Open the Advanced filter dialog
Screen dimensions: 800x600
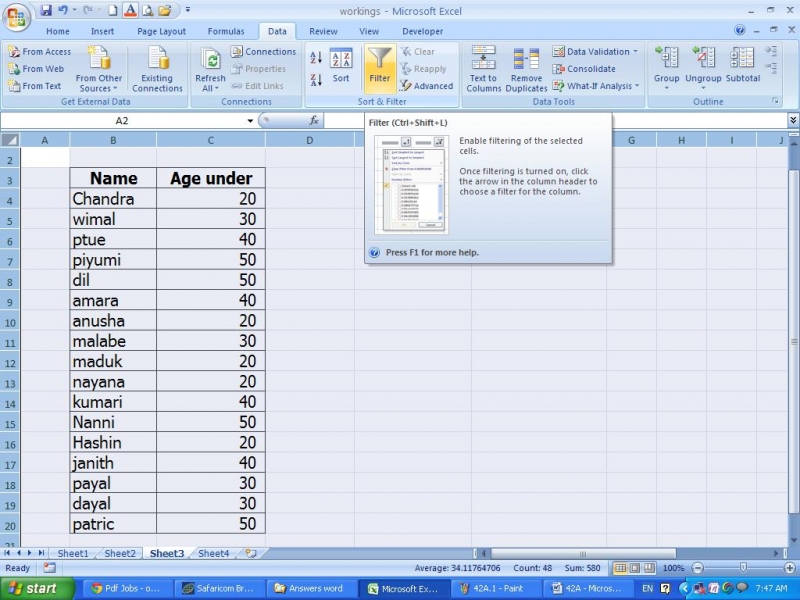pos(427,86)
